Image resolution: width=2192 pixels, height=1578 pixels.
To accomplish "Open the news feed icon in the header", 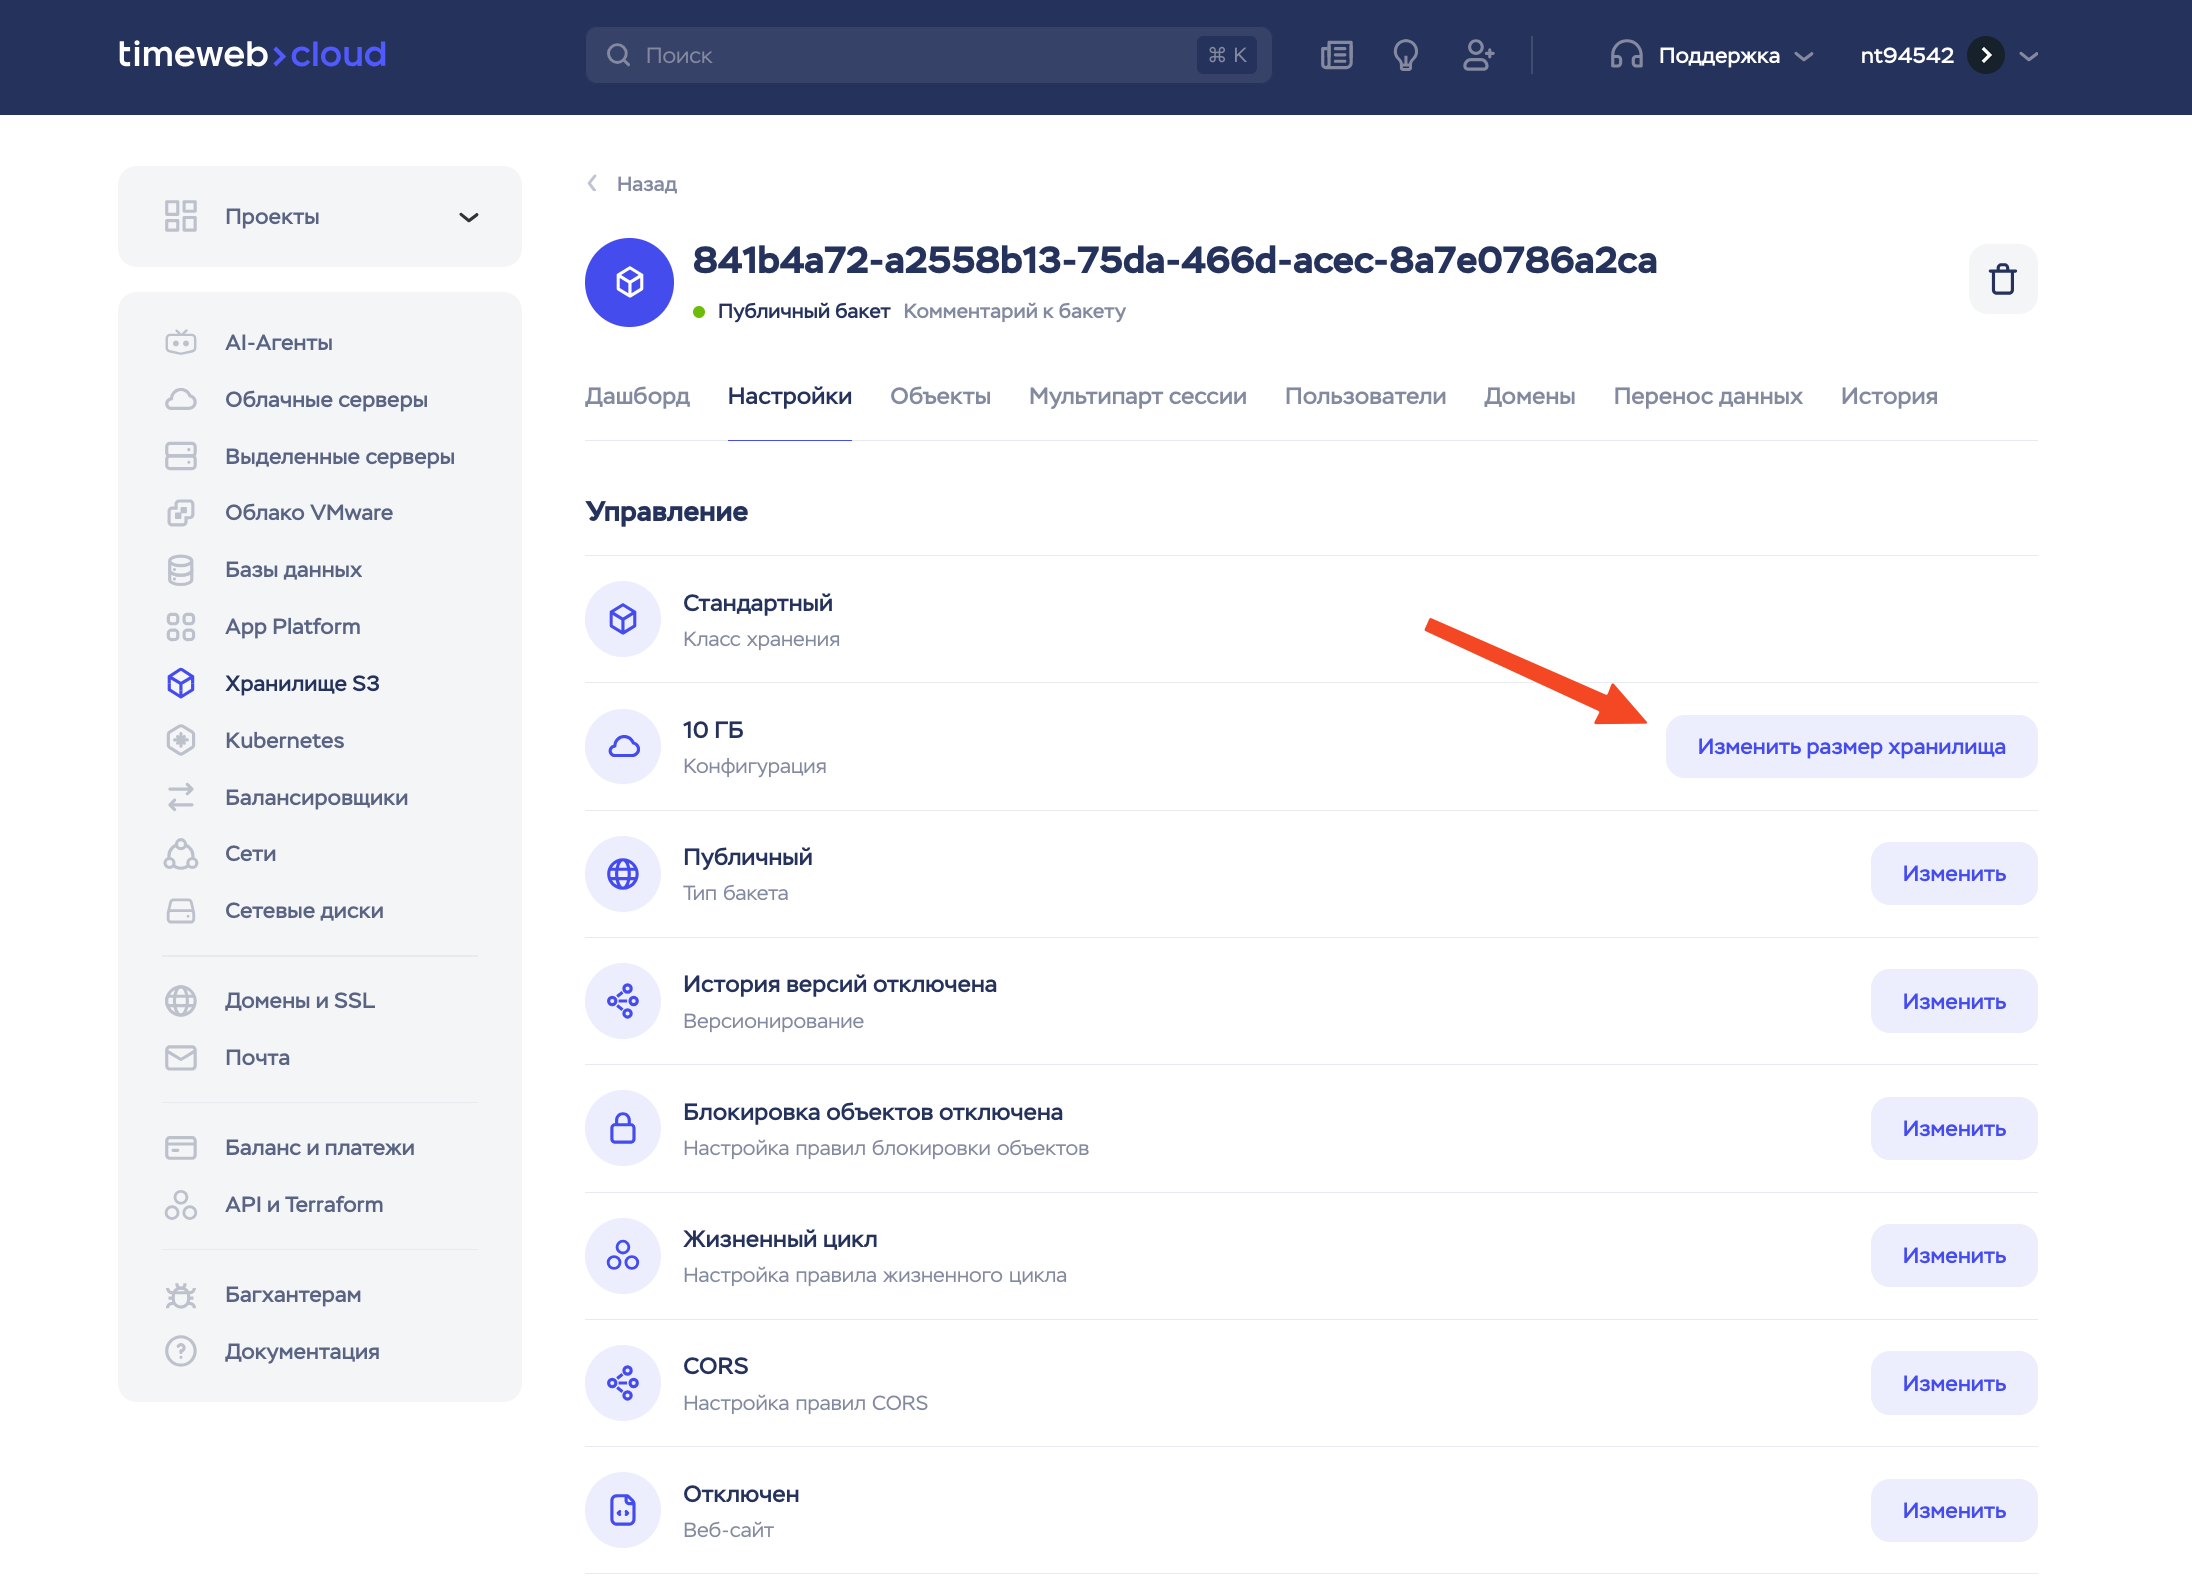I will 1336,55.
